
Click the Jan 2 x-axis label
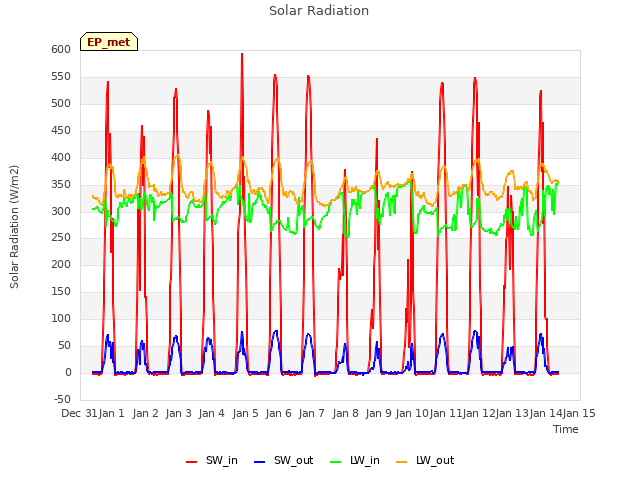pos(145,413)
